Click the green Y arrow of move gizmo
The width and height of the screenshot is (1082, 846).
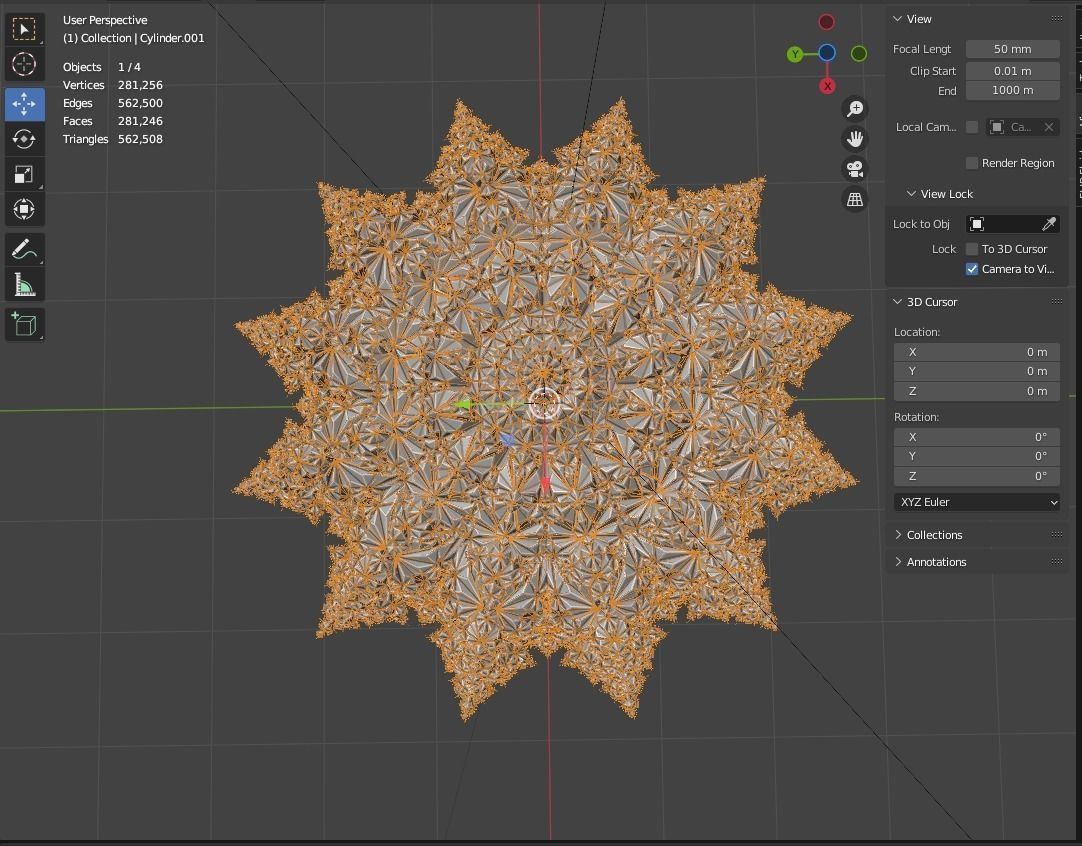click(x=464, y=404)
